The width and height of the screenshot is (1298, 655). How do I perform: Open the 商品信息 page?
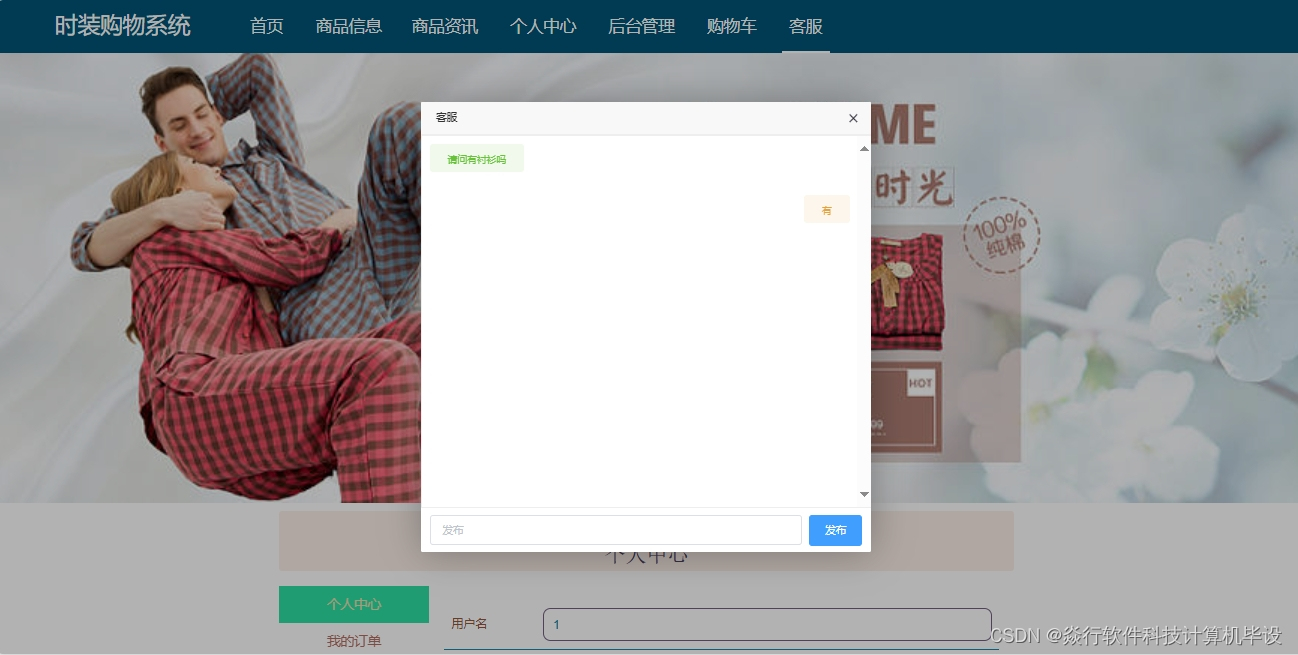pyautogui.click(x=348, y=27)
